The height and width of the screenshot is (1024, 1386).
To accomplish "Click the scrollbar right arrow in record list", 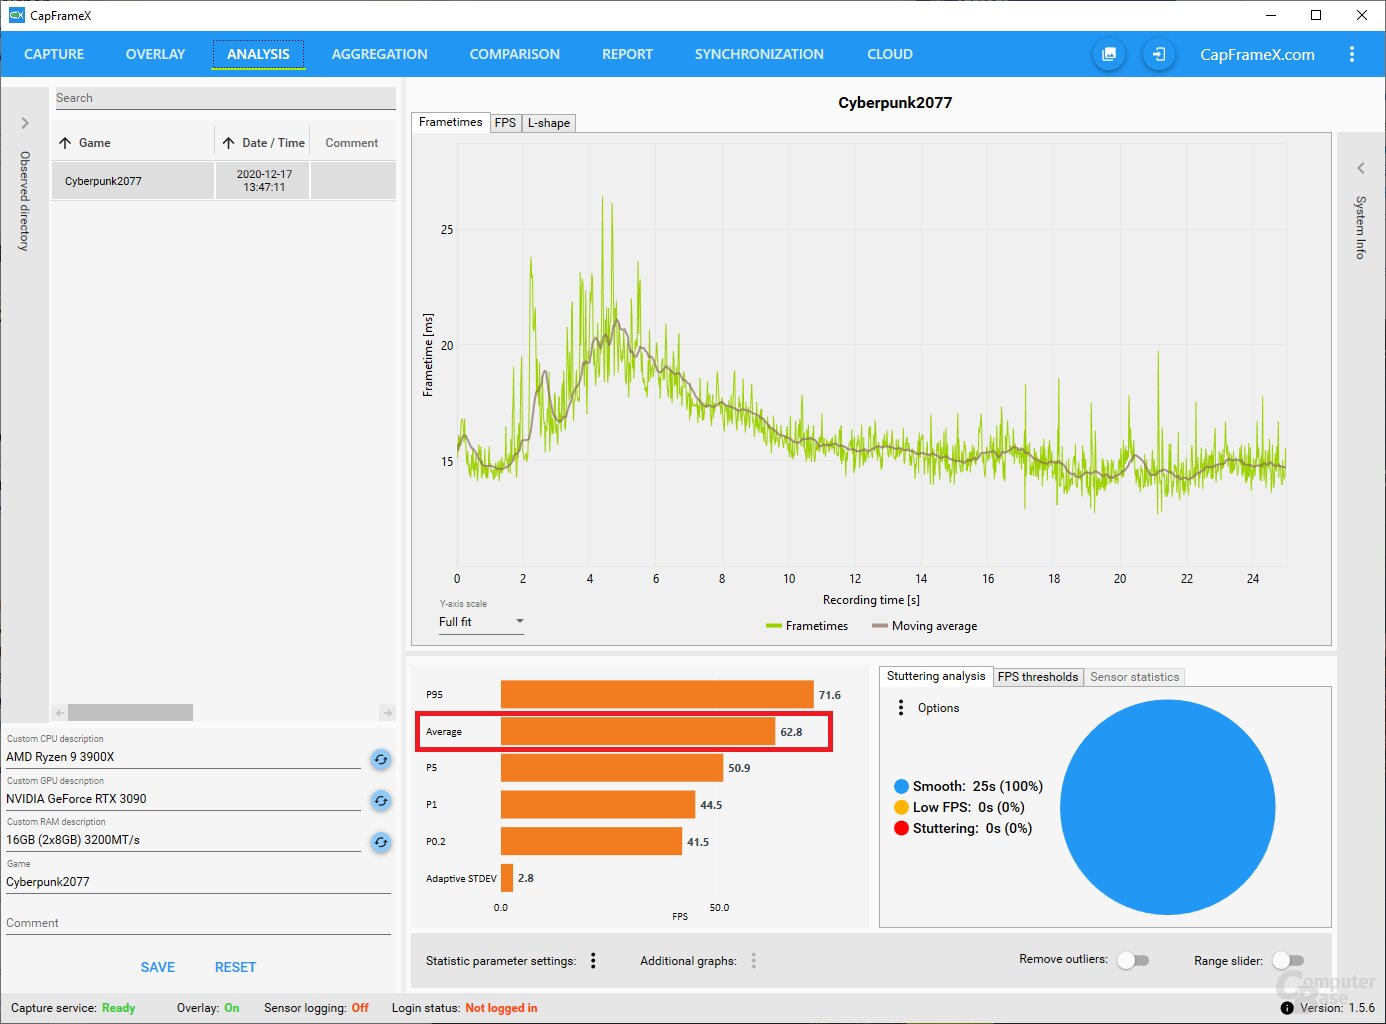I will [x=387, y=712].
